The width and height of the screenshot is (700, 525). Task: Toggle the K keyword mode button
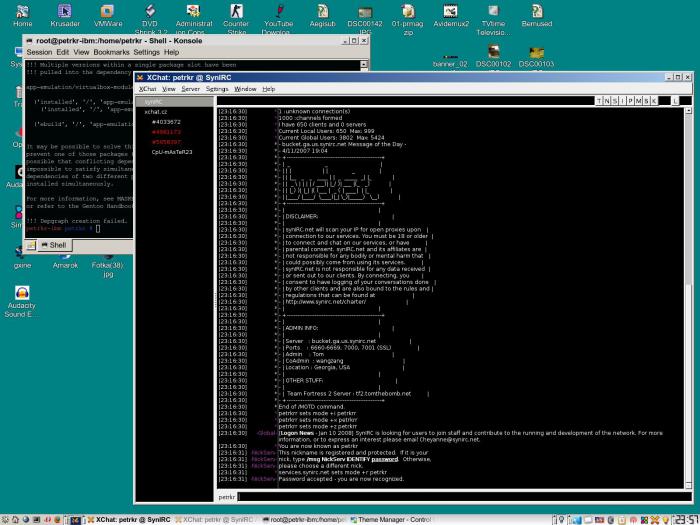(x=654, y=101)
